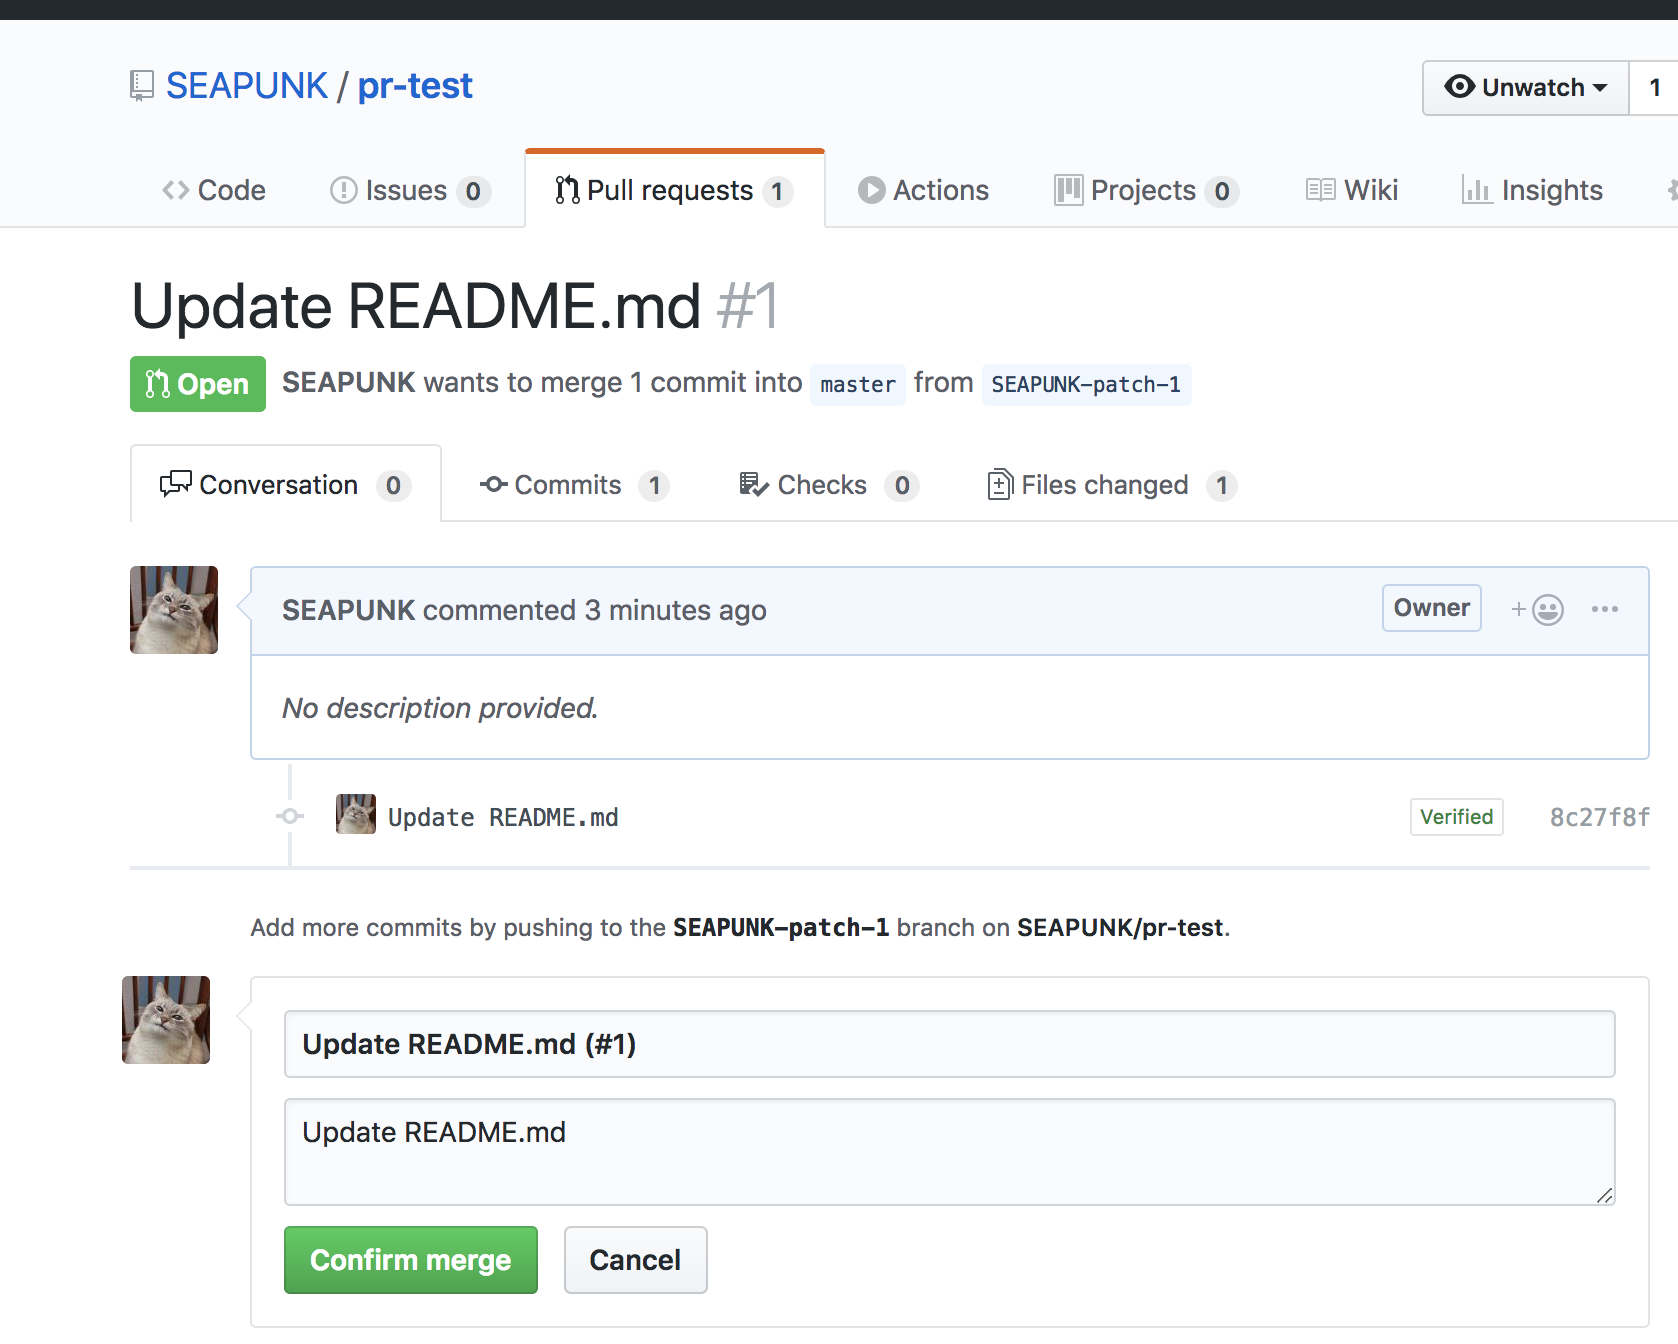Edit the merge commit title field
The width and height of the screenshot is (1678, 1344).
coord(948,1043)
